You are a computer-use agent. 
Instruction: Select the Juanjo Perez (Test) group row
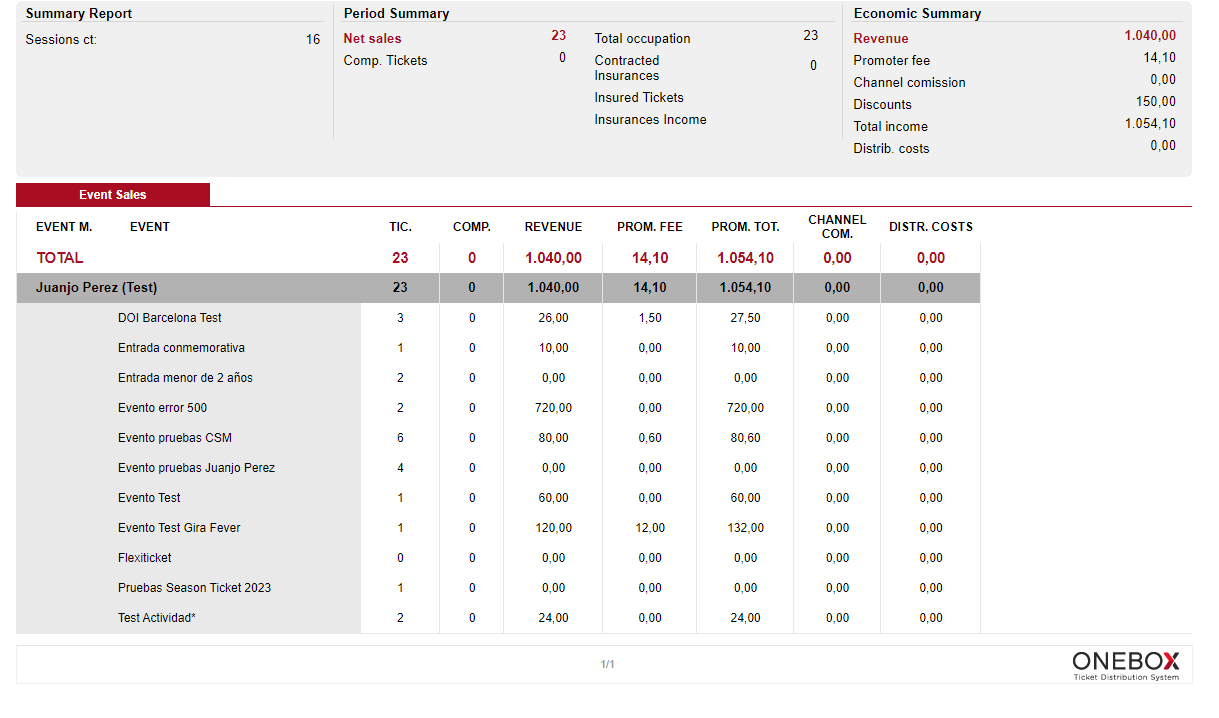pyautogui.click(x=97, y=288)
